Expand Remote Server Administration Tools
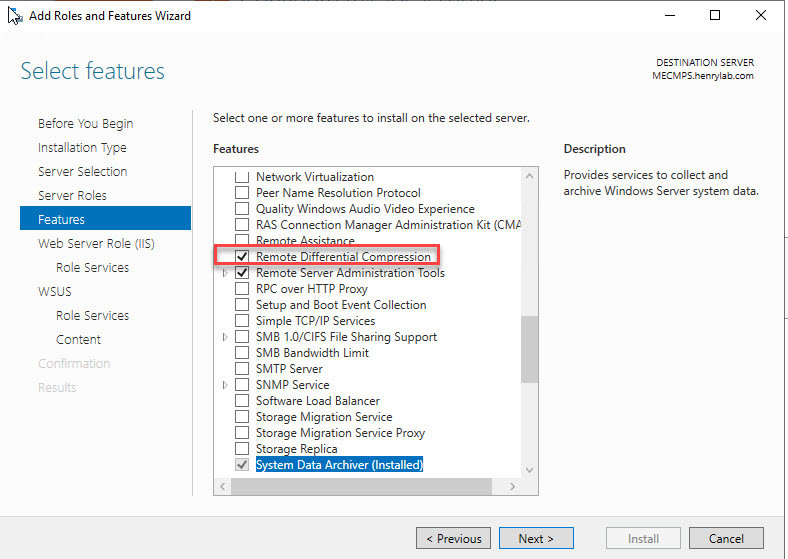788x559 pixels. 226,273
